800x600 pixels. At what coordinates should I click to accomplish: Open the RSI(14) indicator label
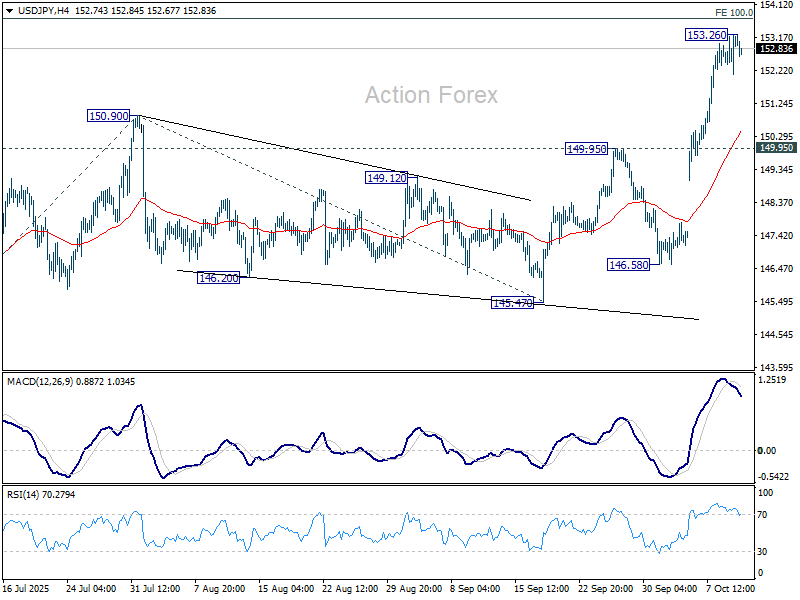pos(25,493)
